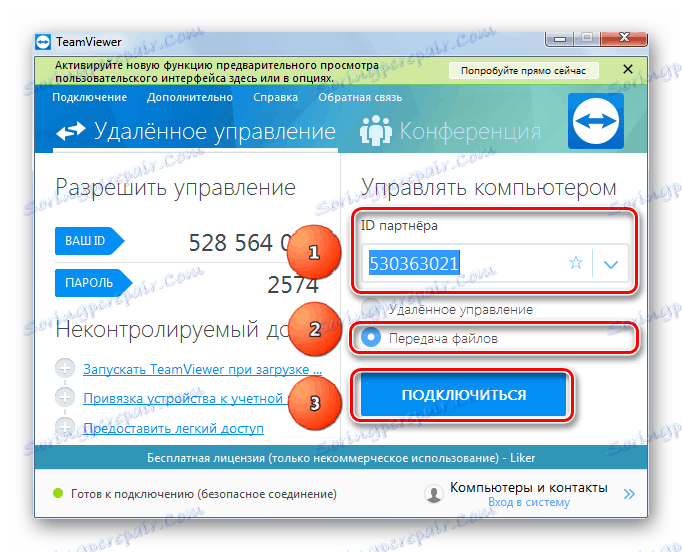Click the plus icon next to Привязка устройства
This screenshot has height=552, width=682.
click(x=65, y=397)
